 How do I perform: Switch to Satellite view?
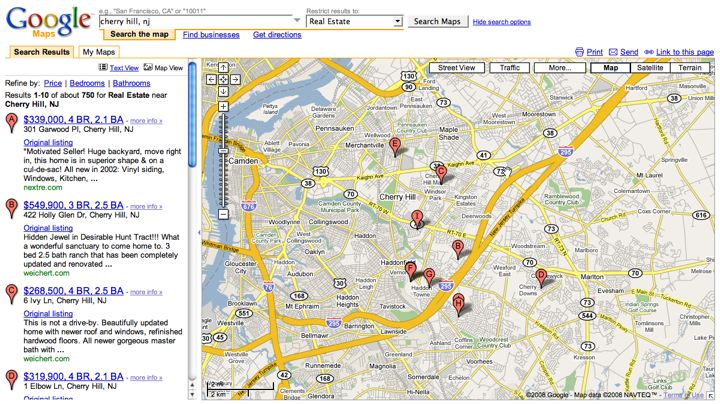(x=649, y=68)
